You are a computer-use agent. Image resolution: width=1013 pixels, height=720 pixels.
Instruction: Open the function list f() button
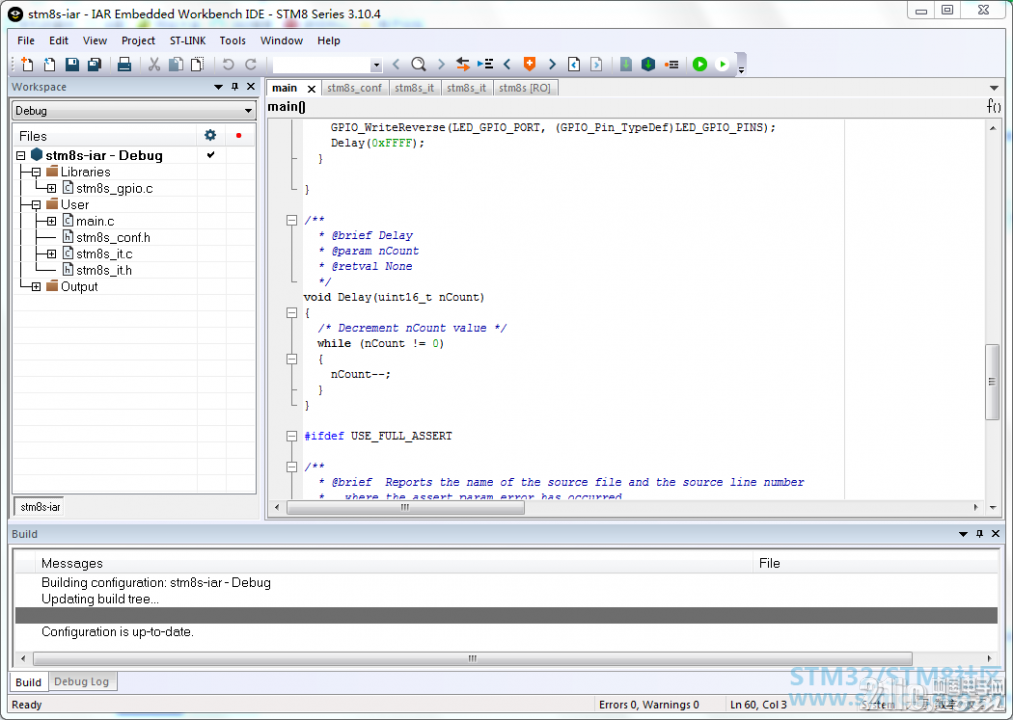tap(994, 106)
